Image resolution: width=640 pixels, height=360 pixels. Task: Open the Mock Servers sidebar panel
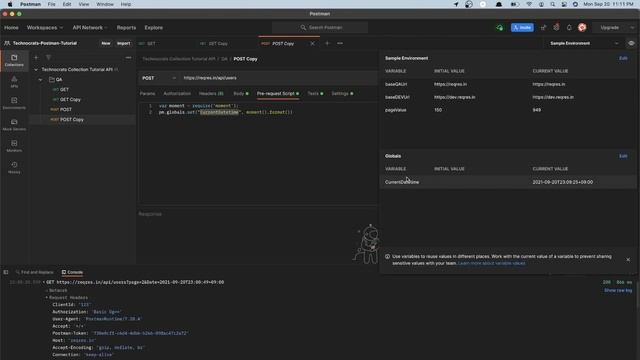(x=14, y=124)
